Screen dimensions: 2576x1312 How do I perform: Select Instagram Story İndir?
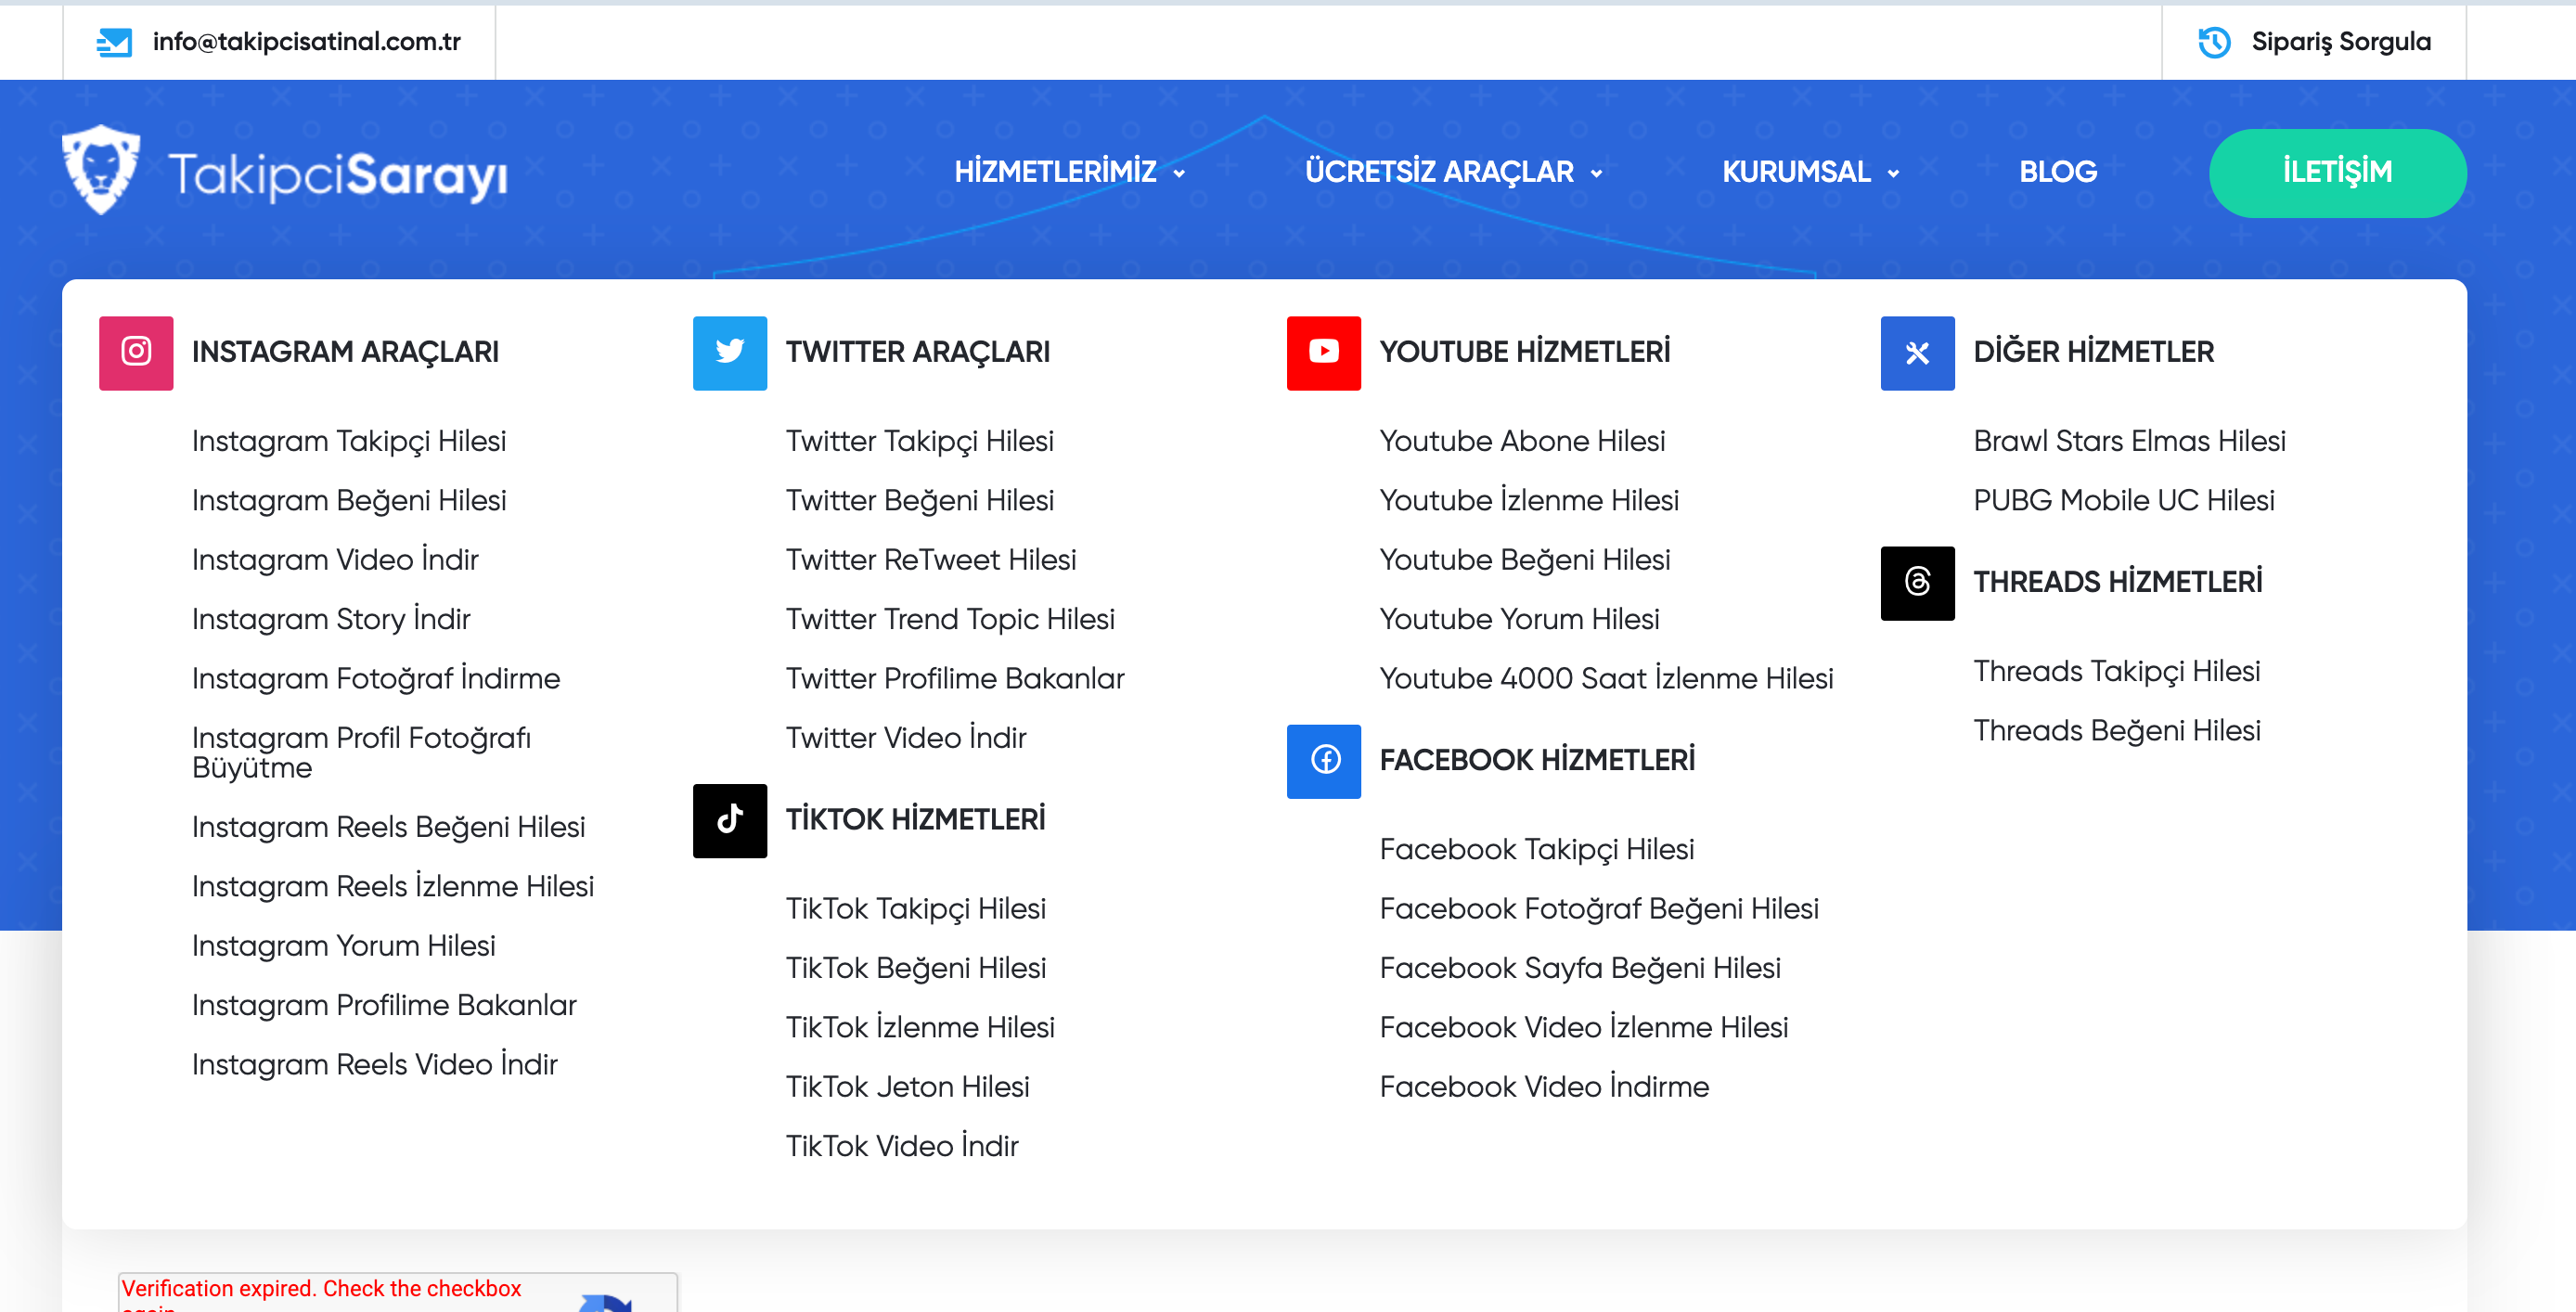[331, 619]
